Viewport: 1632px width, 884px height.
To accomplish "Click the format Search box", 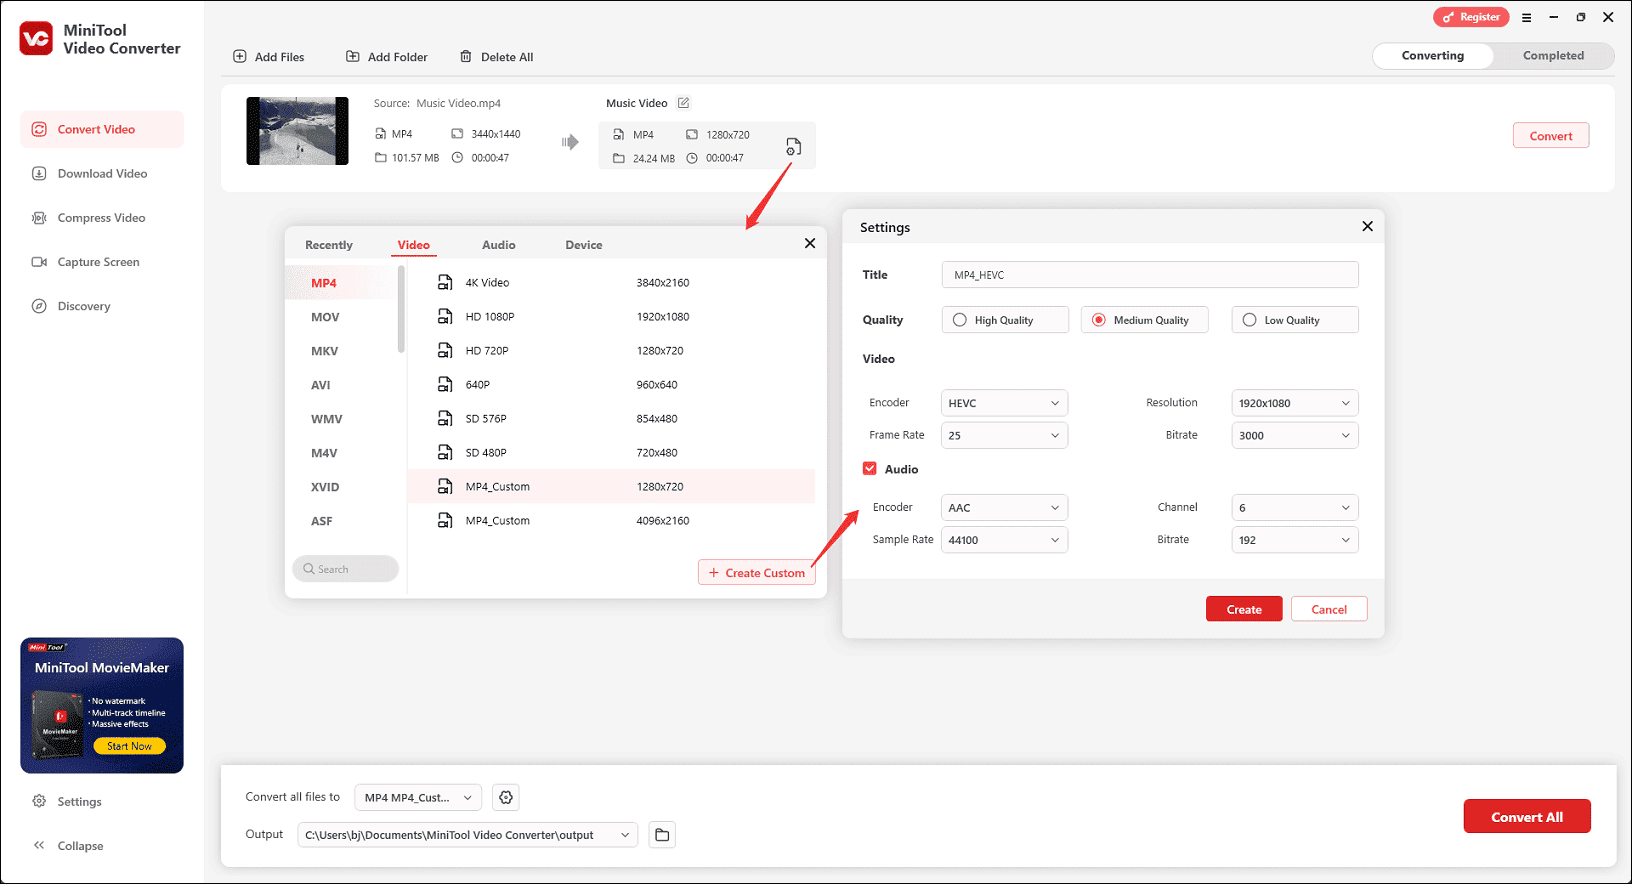I will [345, 569].
